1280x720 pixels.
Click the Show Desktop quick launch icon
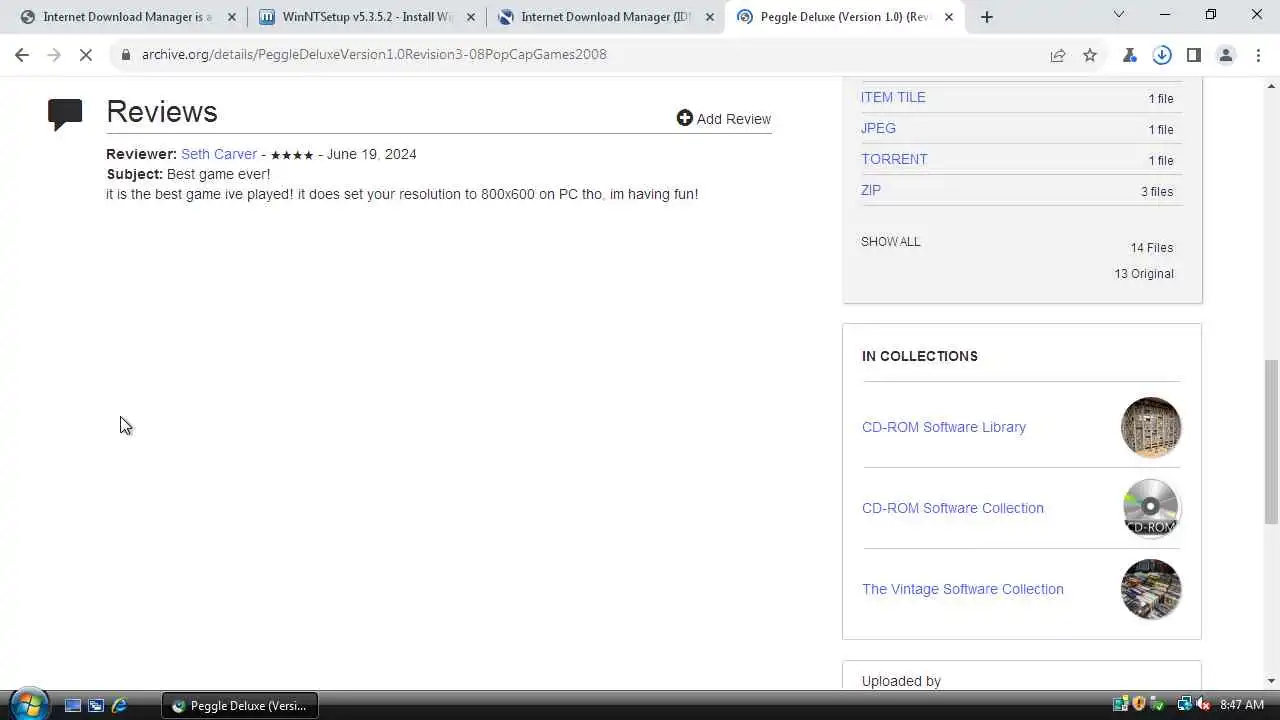tap(73, 705)
